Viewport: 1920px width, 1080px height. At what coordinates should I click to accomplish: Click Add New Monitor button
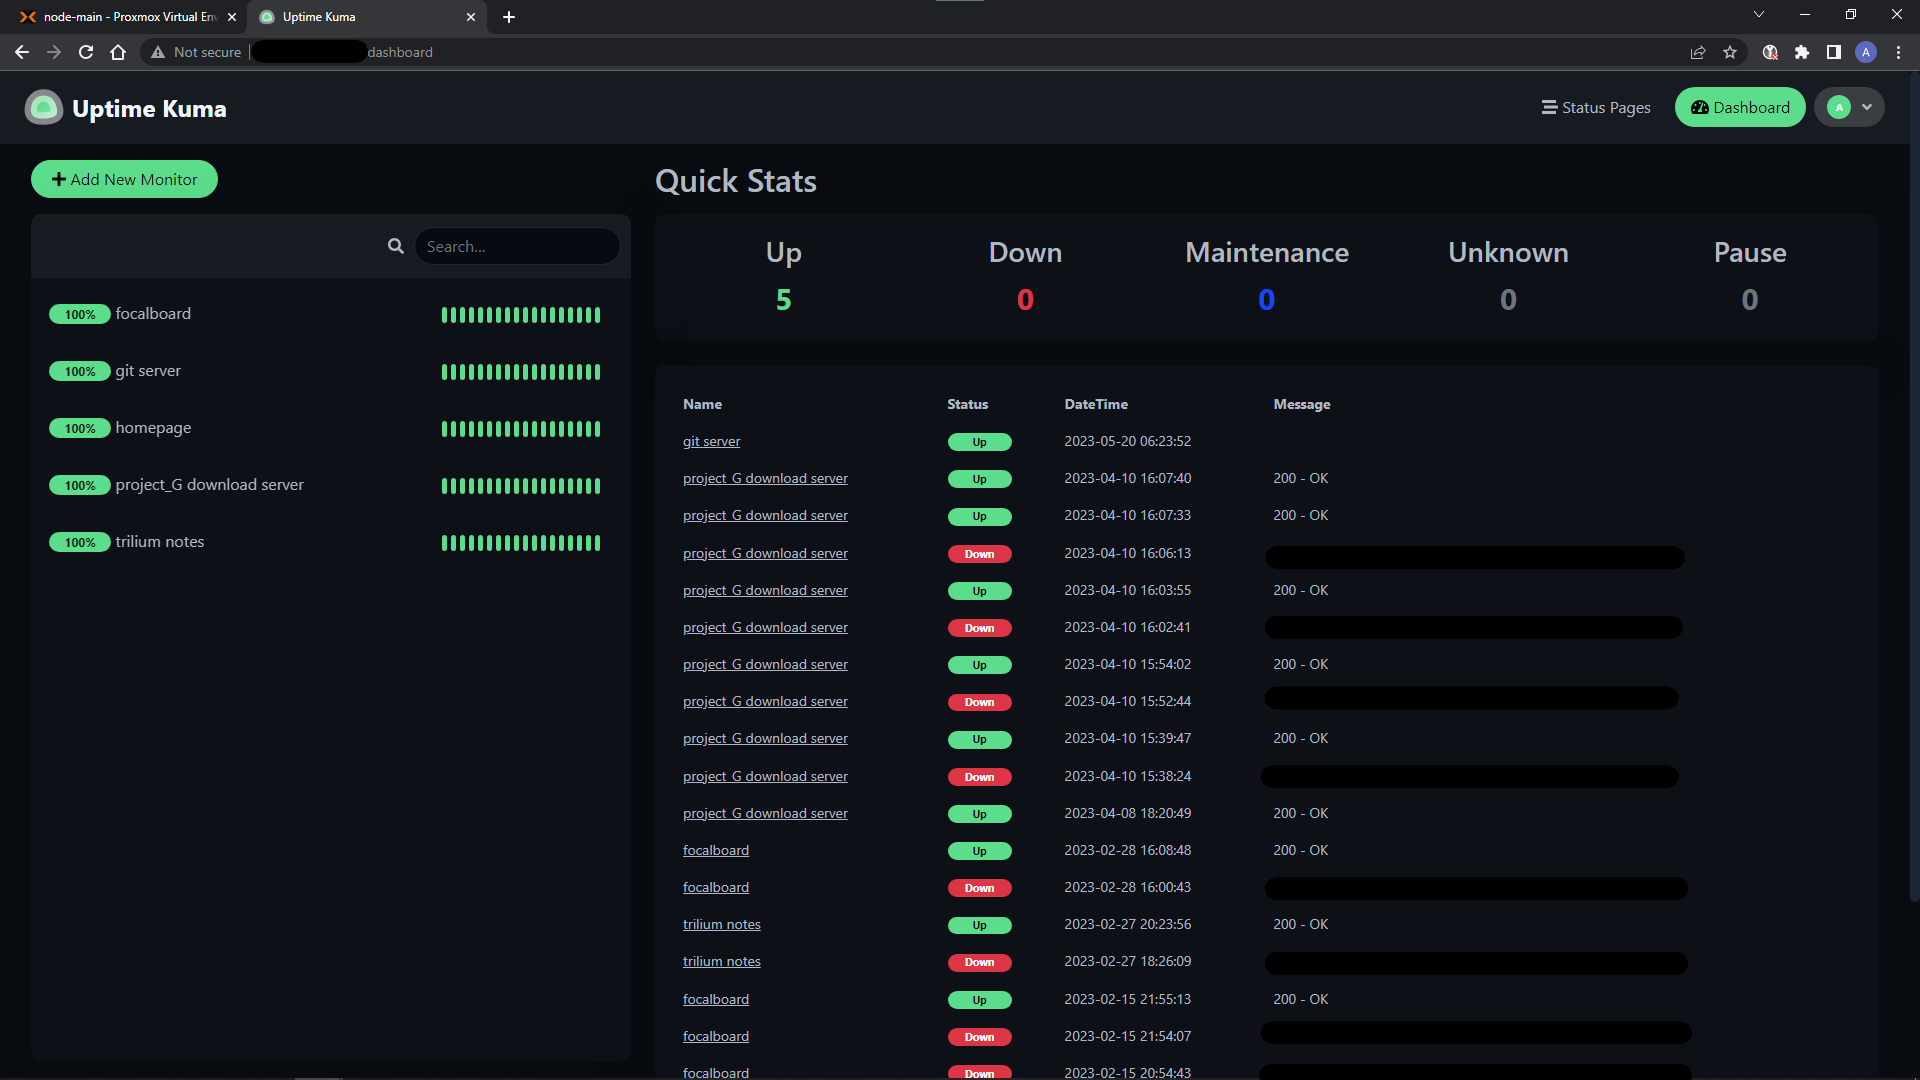click(x=124, y=179)
